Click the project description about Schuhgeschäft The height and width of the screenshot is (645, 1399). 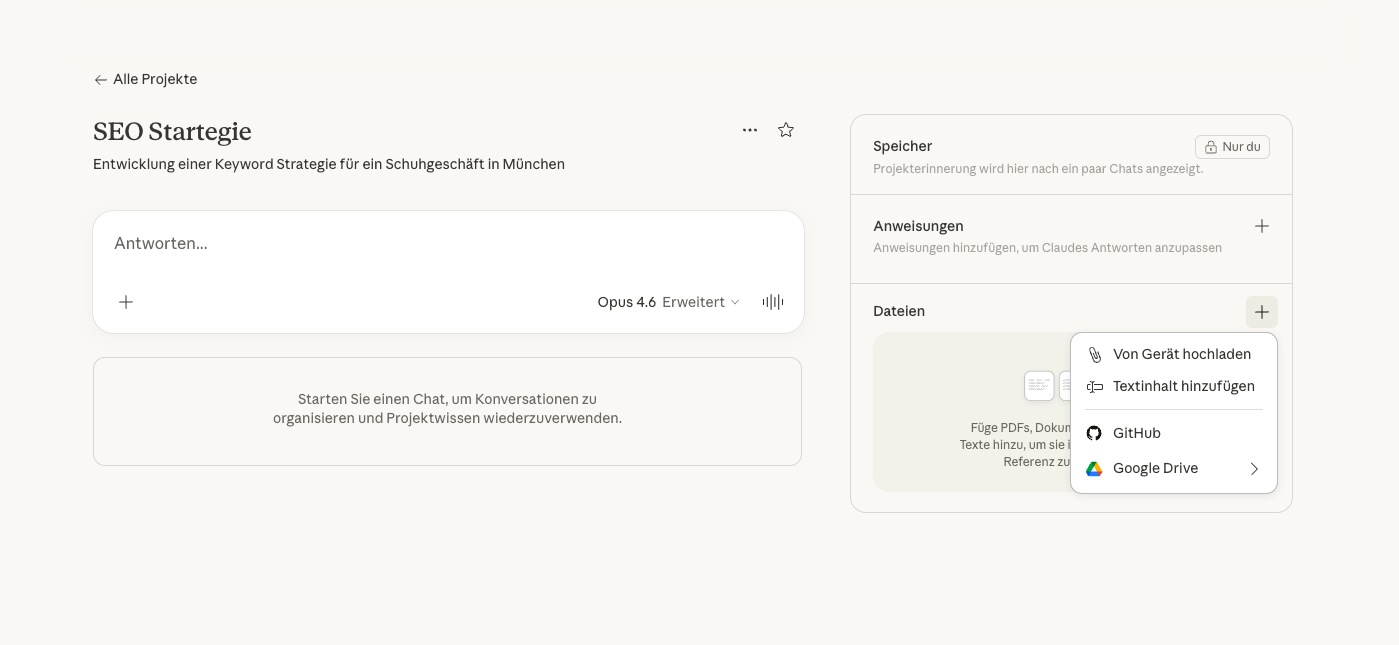pyautogui.click(x=329, y=164)
